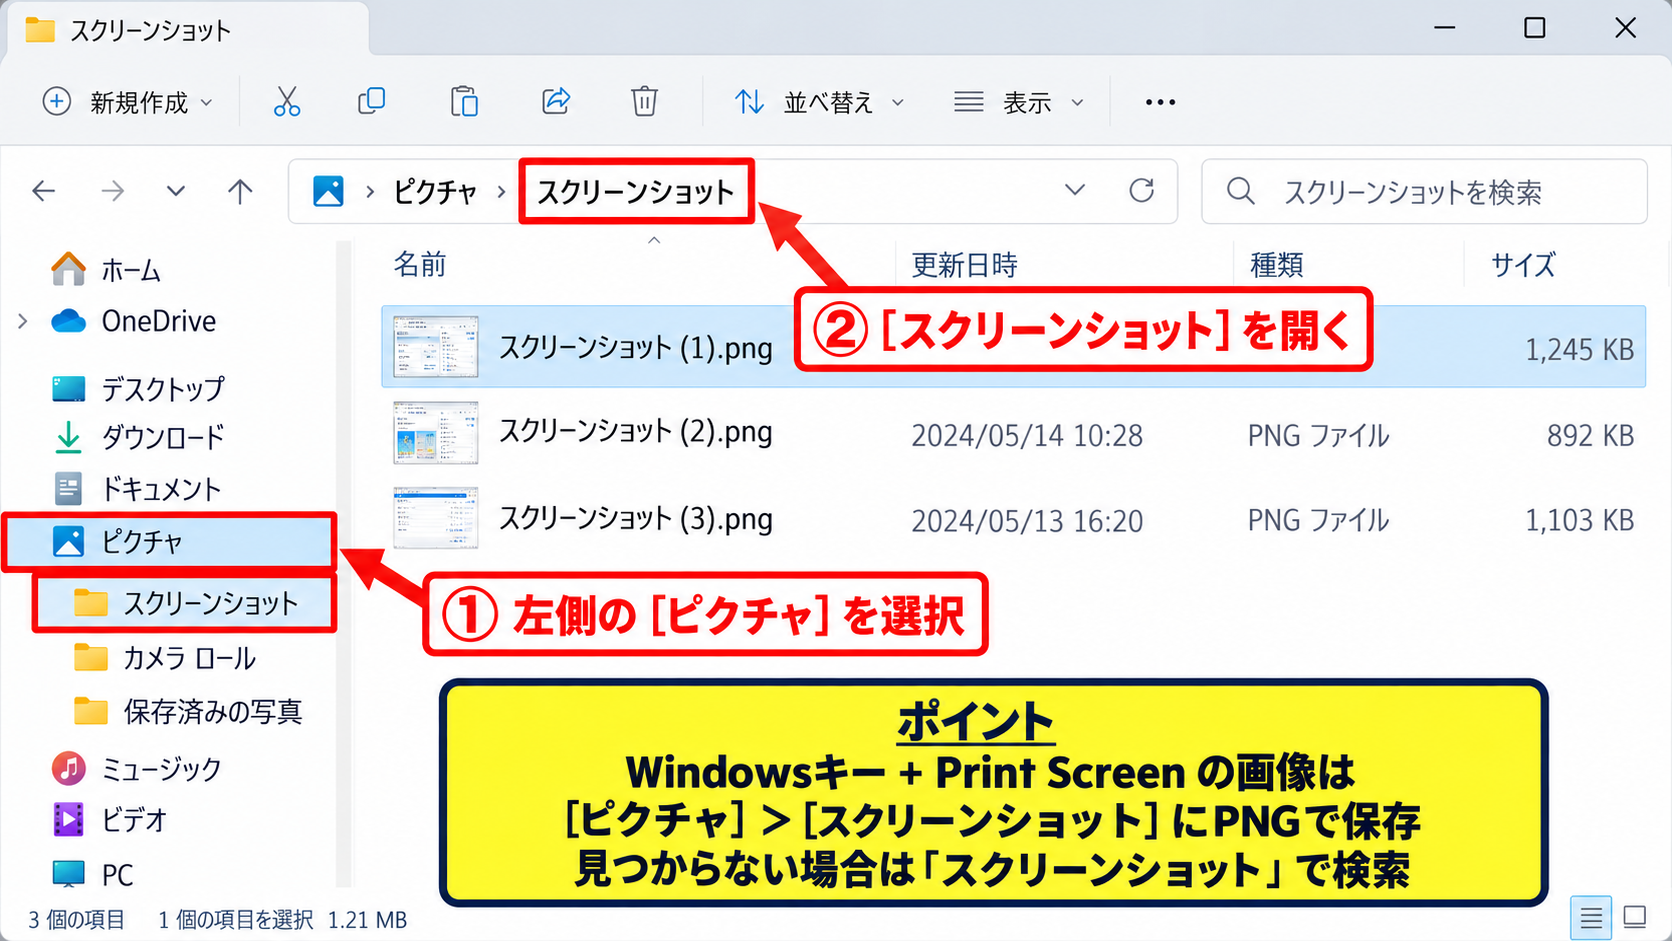The image size is (1672, 941).
Task: Sort by 種類 column header
Action: coord(1277,265)
